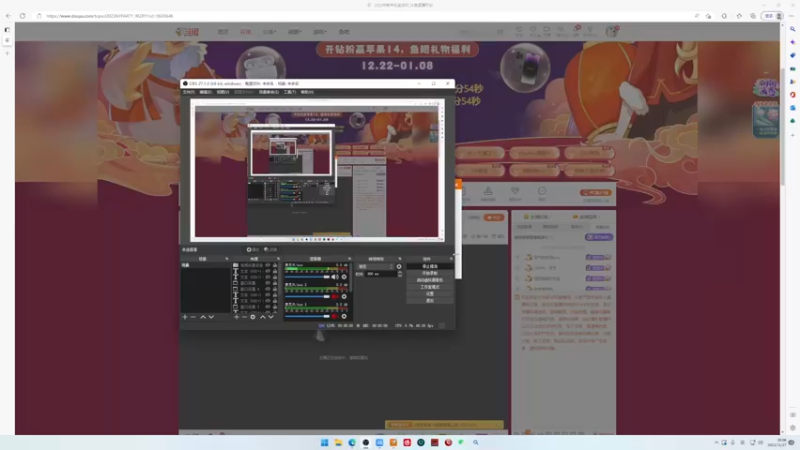Toggle the lock on the 窗口采集 4 source

(x=275, y=289)
